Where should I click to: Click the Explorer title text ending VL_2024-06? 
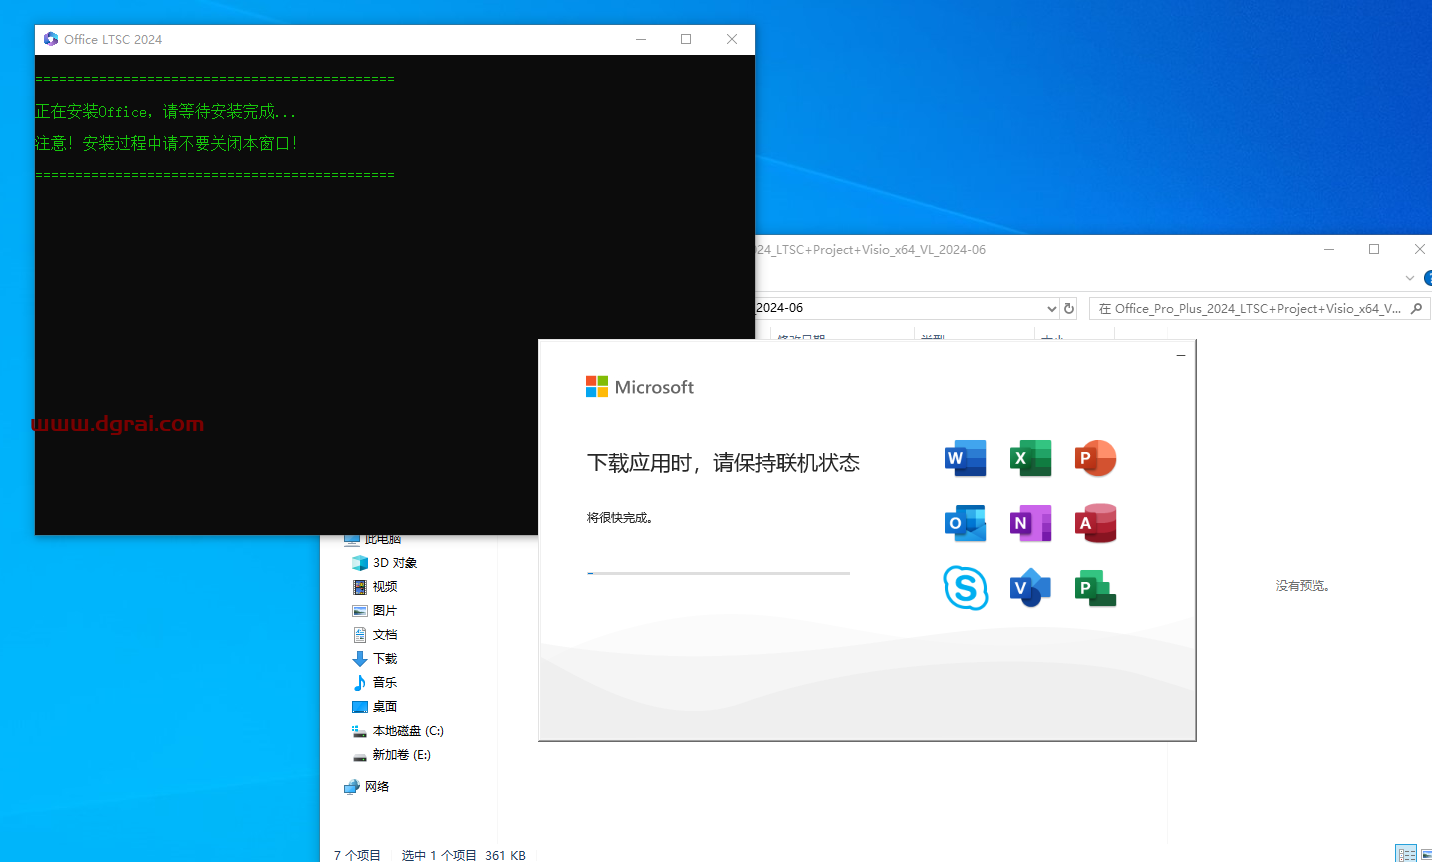871,250
